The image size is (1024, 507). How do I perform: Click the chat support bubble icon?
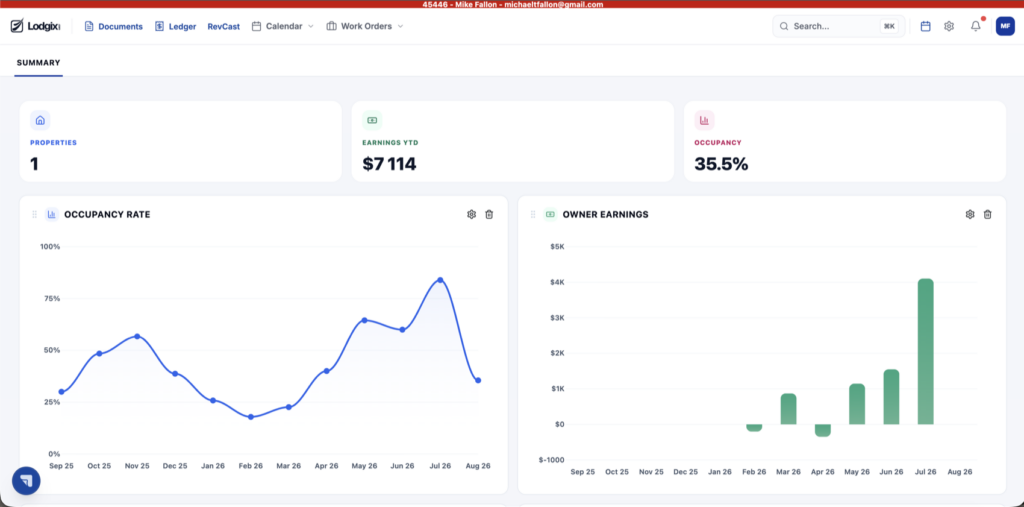pos(26,481)
